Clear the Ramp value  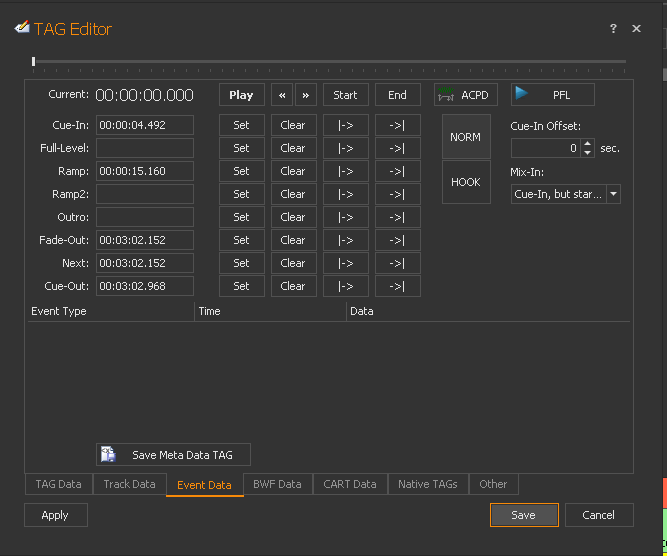pyautogui.click(x=294, y=171)
